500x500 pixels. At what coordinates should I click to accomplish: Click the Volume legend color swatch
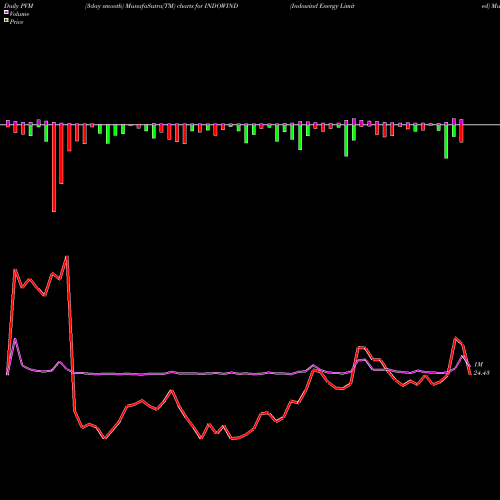(x=6, y=12)
